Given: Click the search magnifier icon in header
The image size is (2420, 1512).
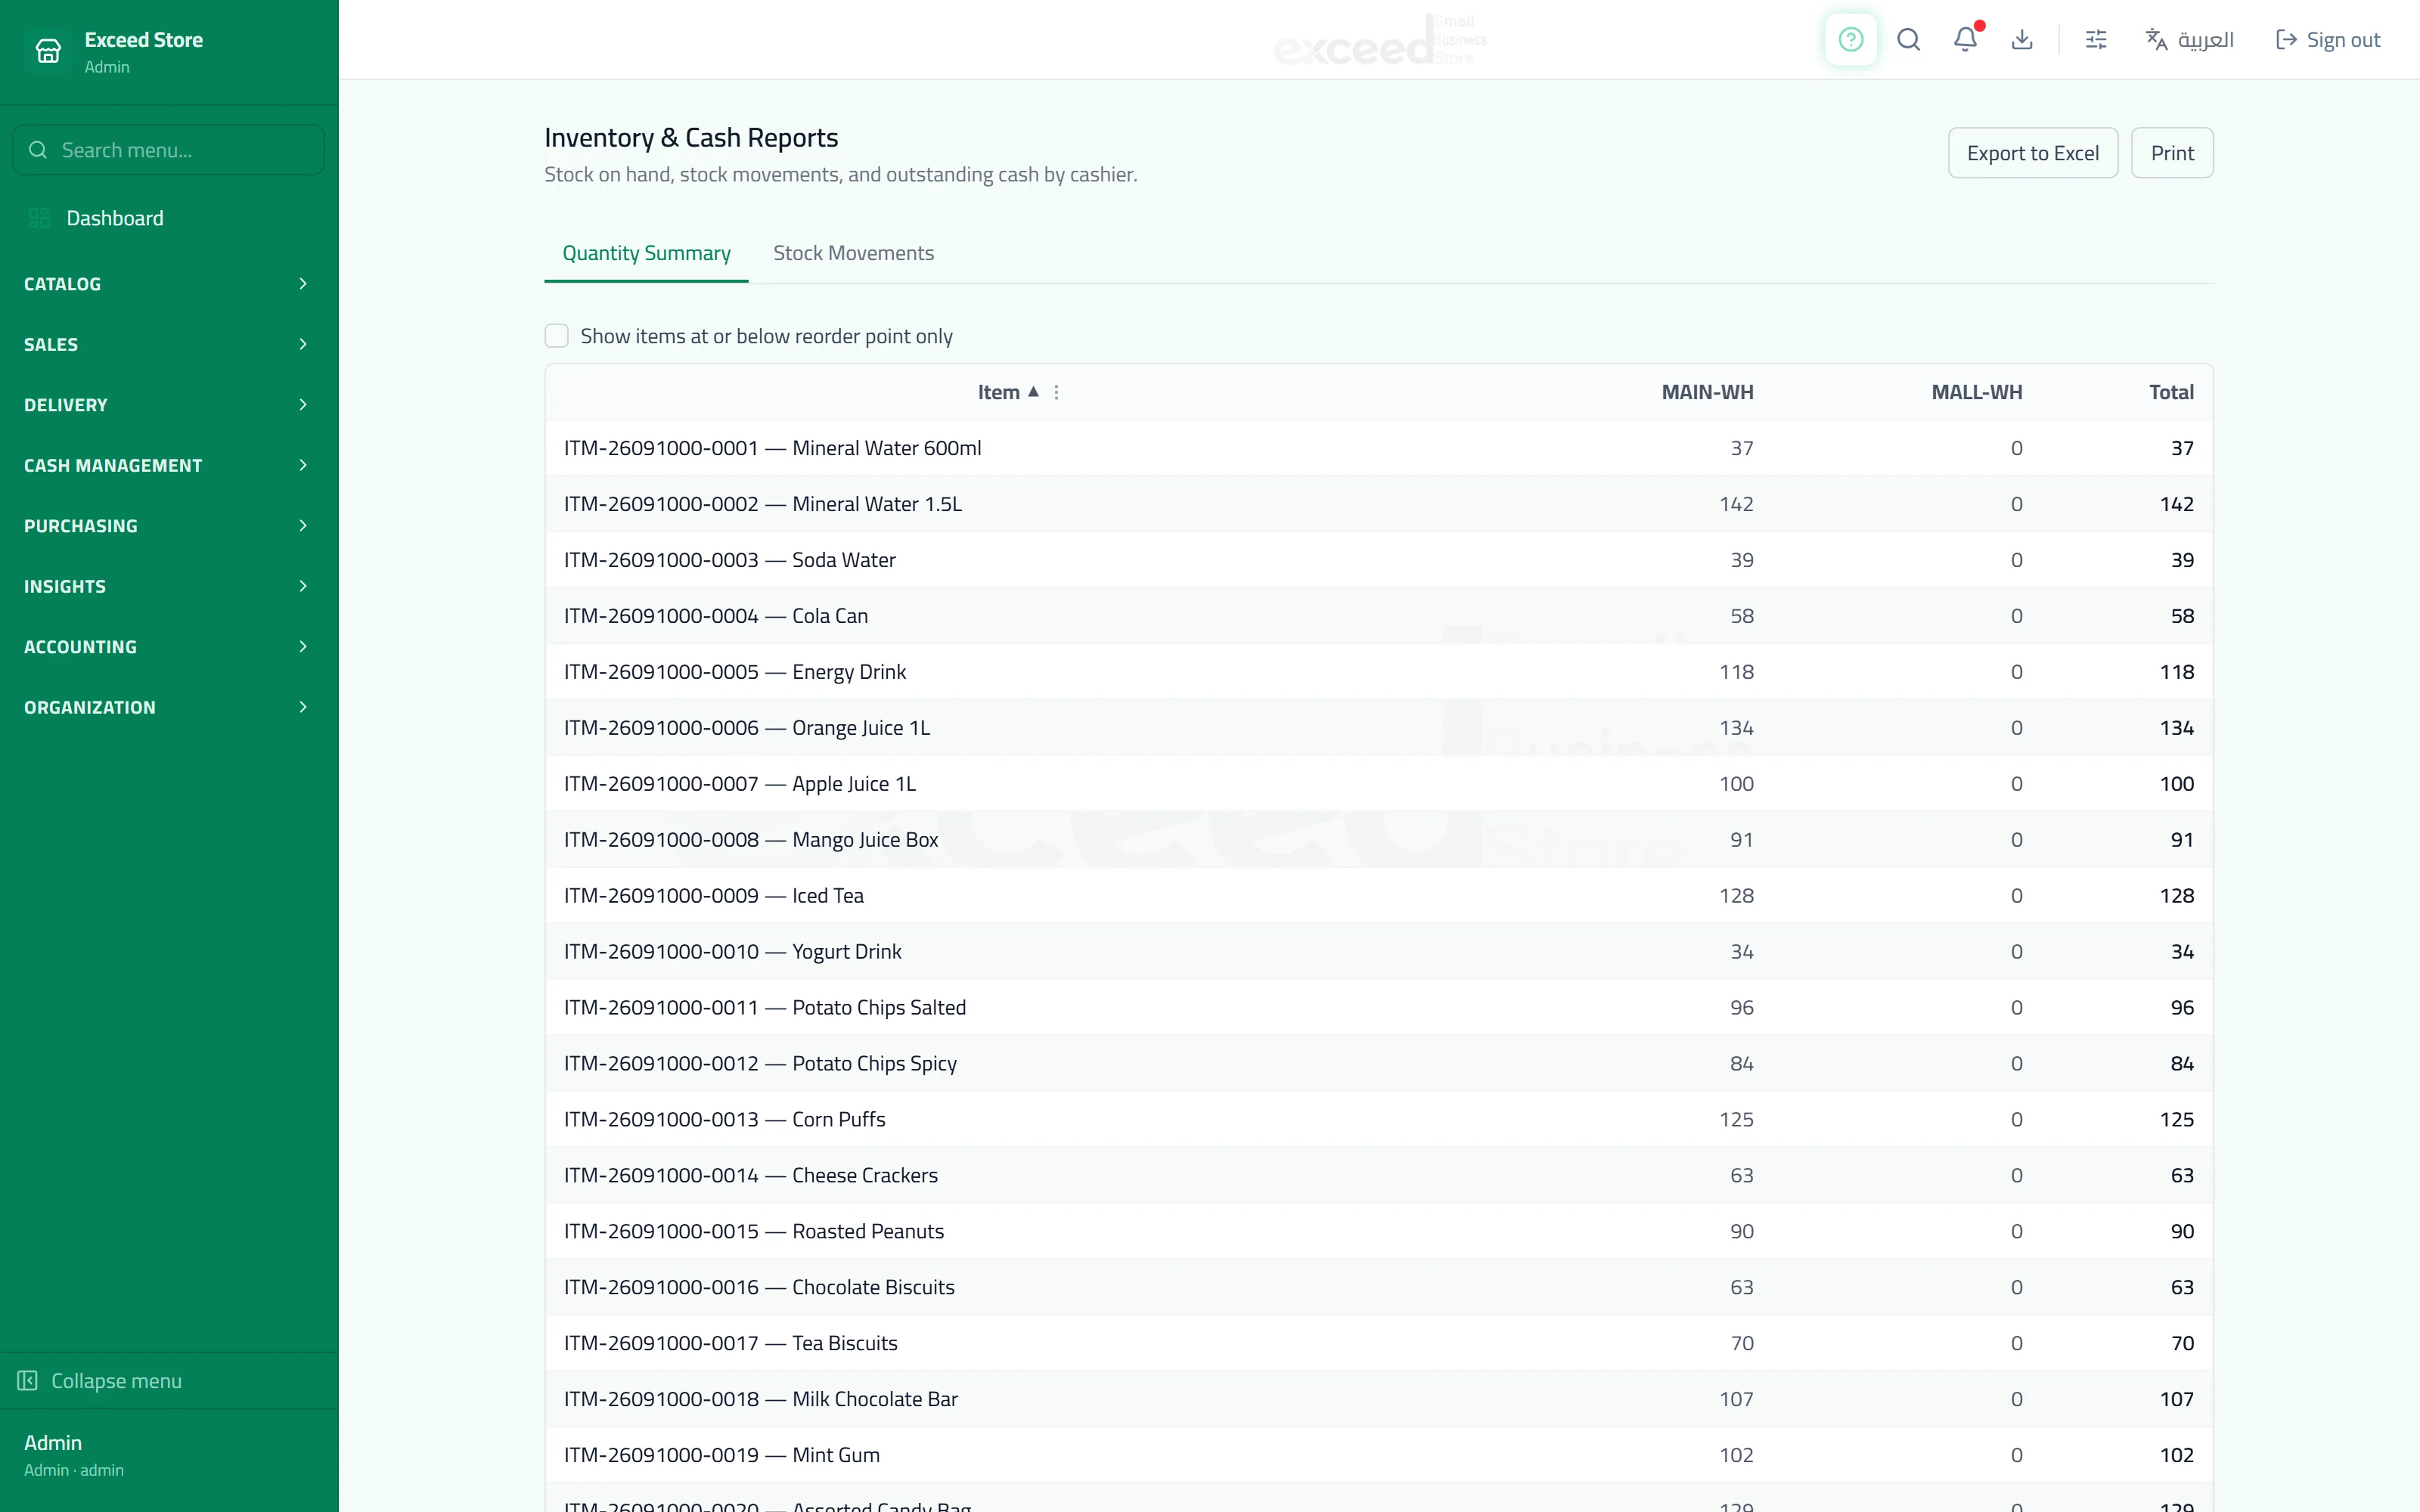Looking at the screenshot, I should (x=1908, y=40).
